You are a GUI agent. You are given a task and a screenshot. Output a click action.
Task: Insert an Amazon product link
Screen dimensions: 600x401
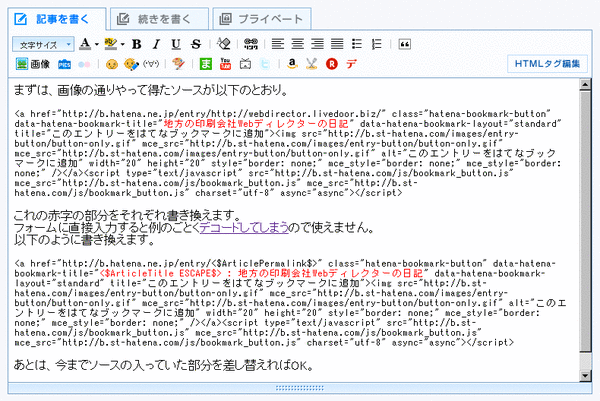point(292,64)
